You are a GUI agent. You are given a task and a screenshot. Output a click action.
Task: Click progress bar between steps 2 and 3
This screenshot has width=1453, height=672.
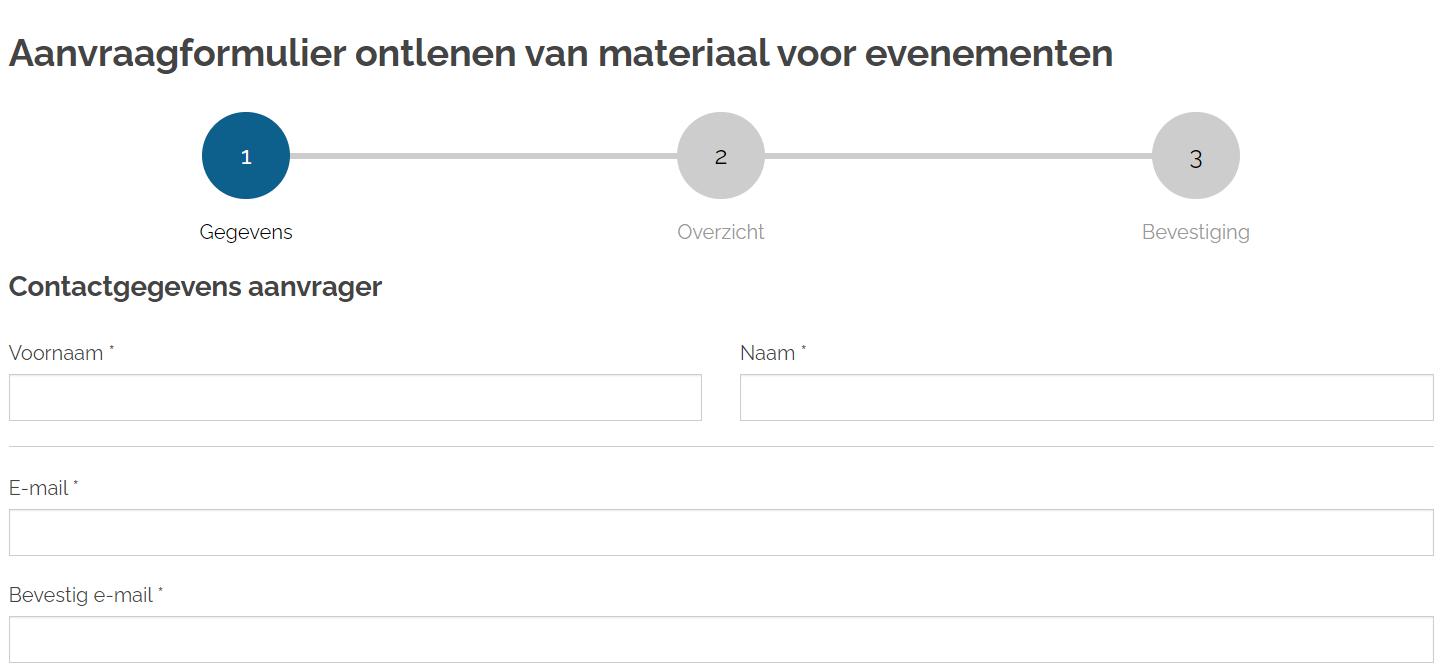point(958,156)
